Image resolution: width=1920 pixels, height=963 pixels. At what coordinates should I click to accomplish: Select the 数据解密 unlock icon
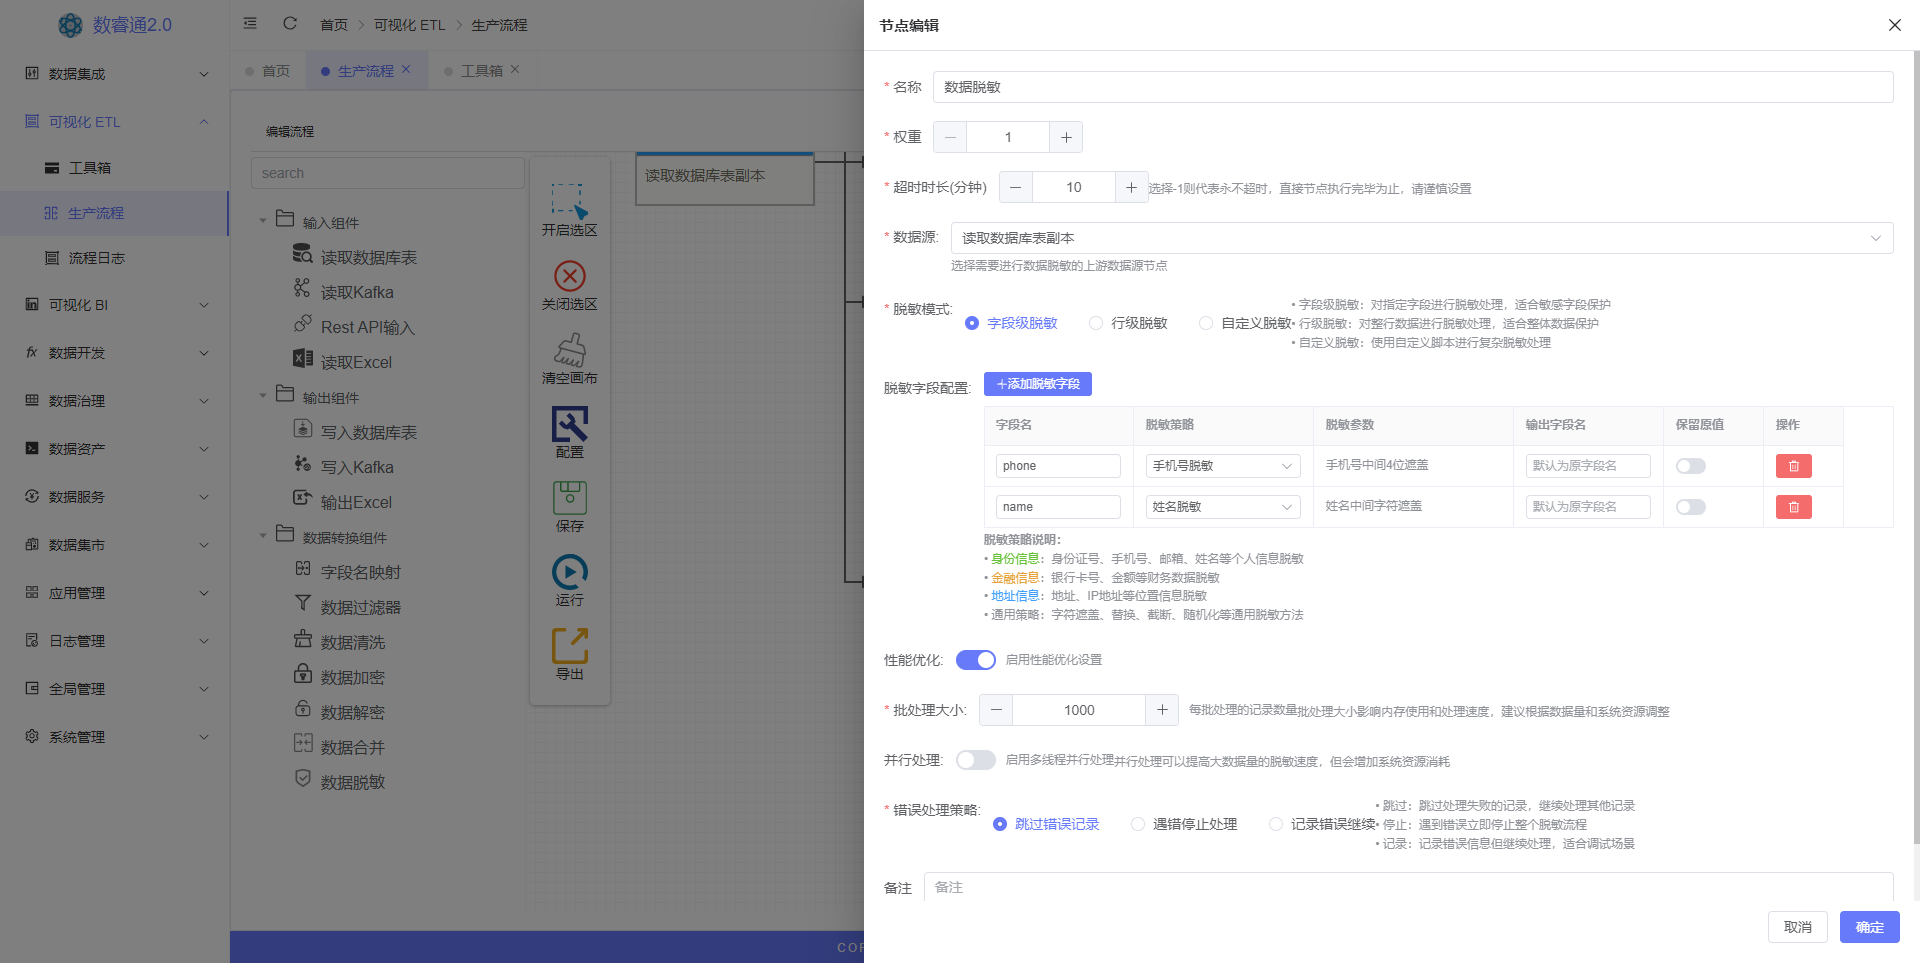302,708
